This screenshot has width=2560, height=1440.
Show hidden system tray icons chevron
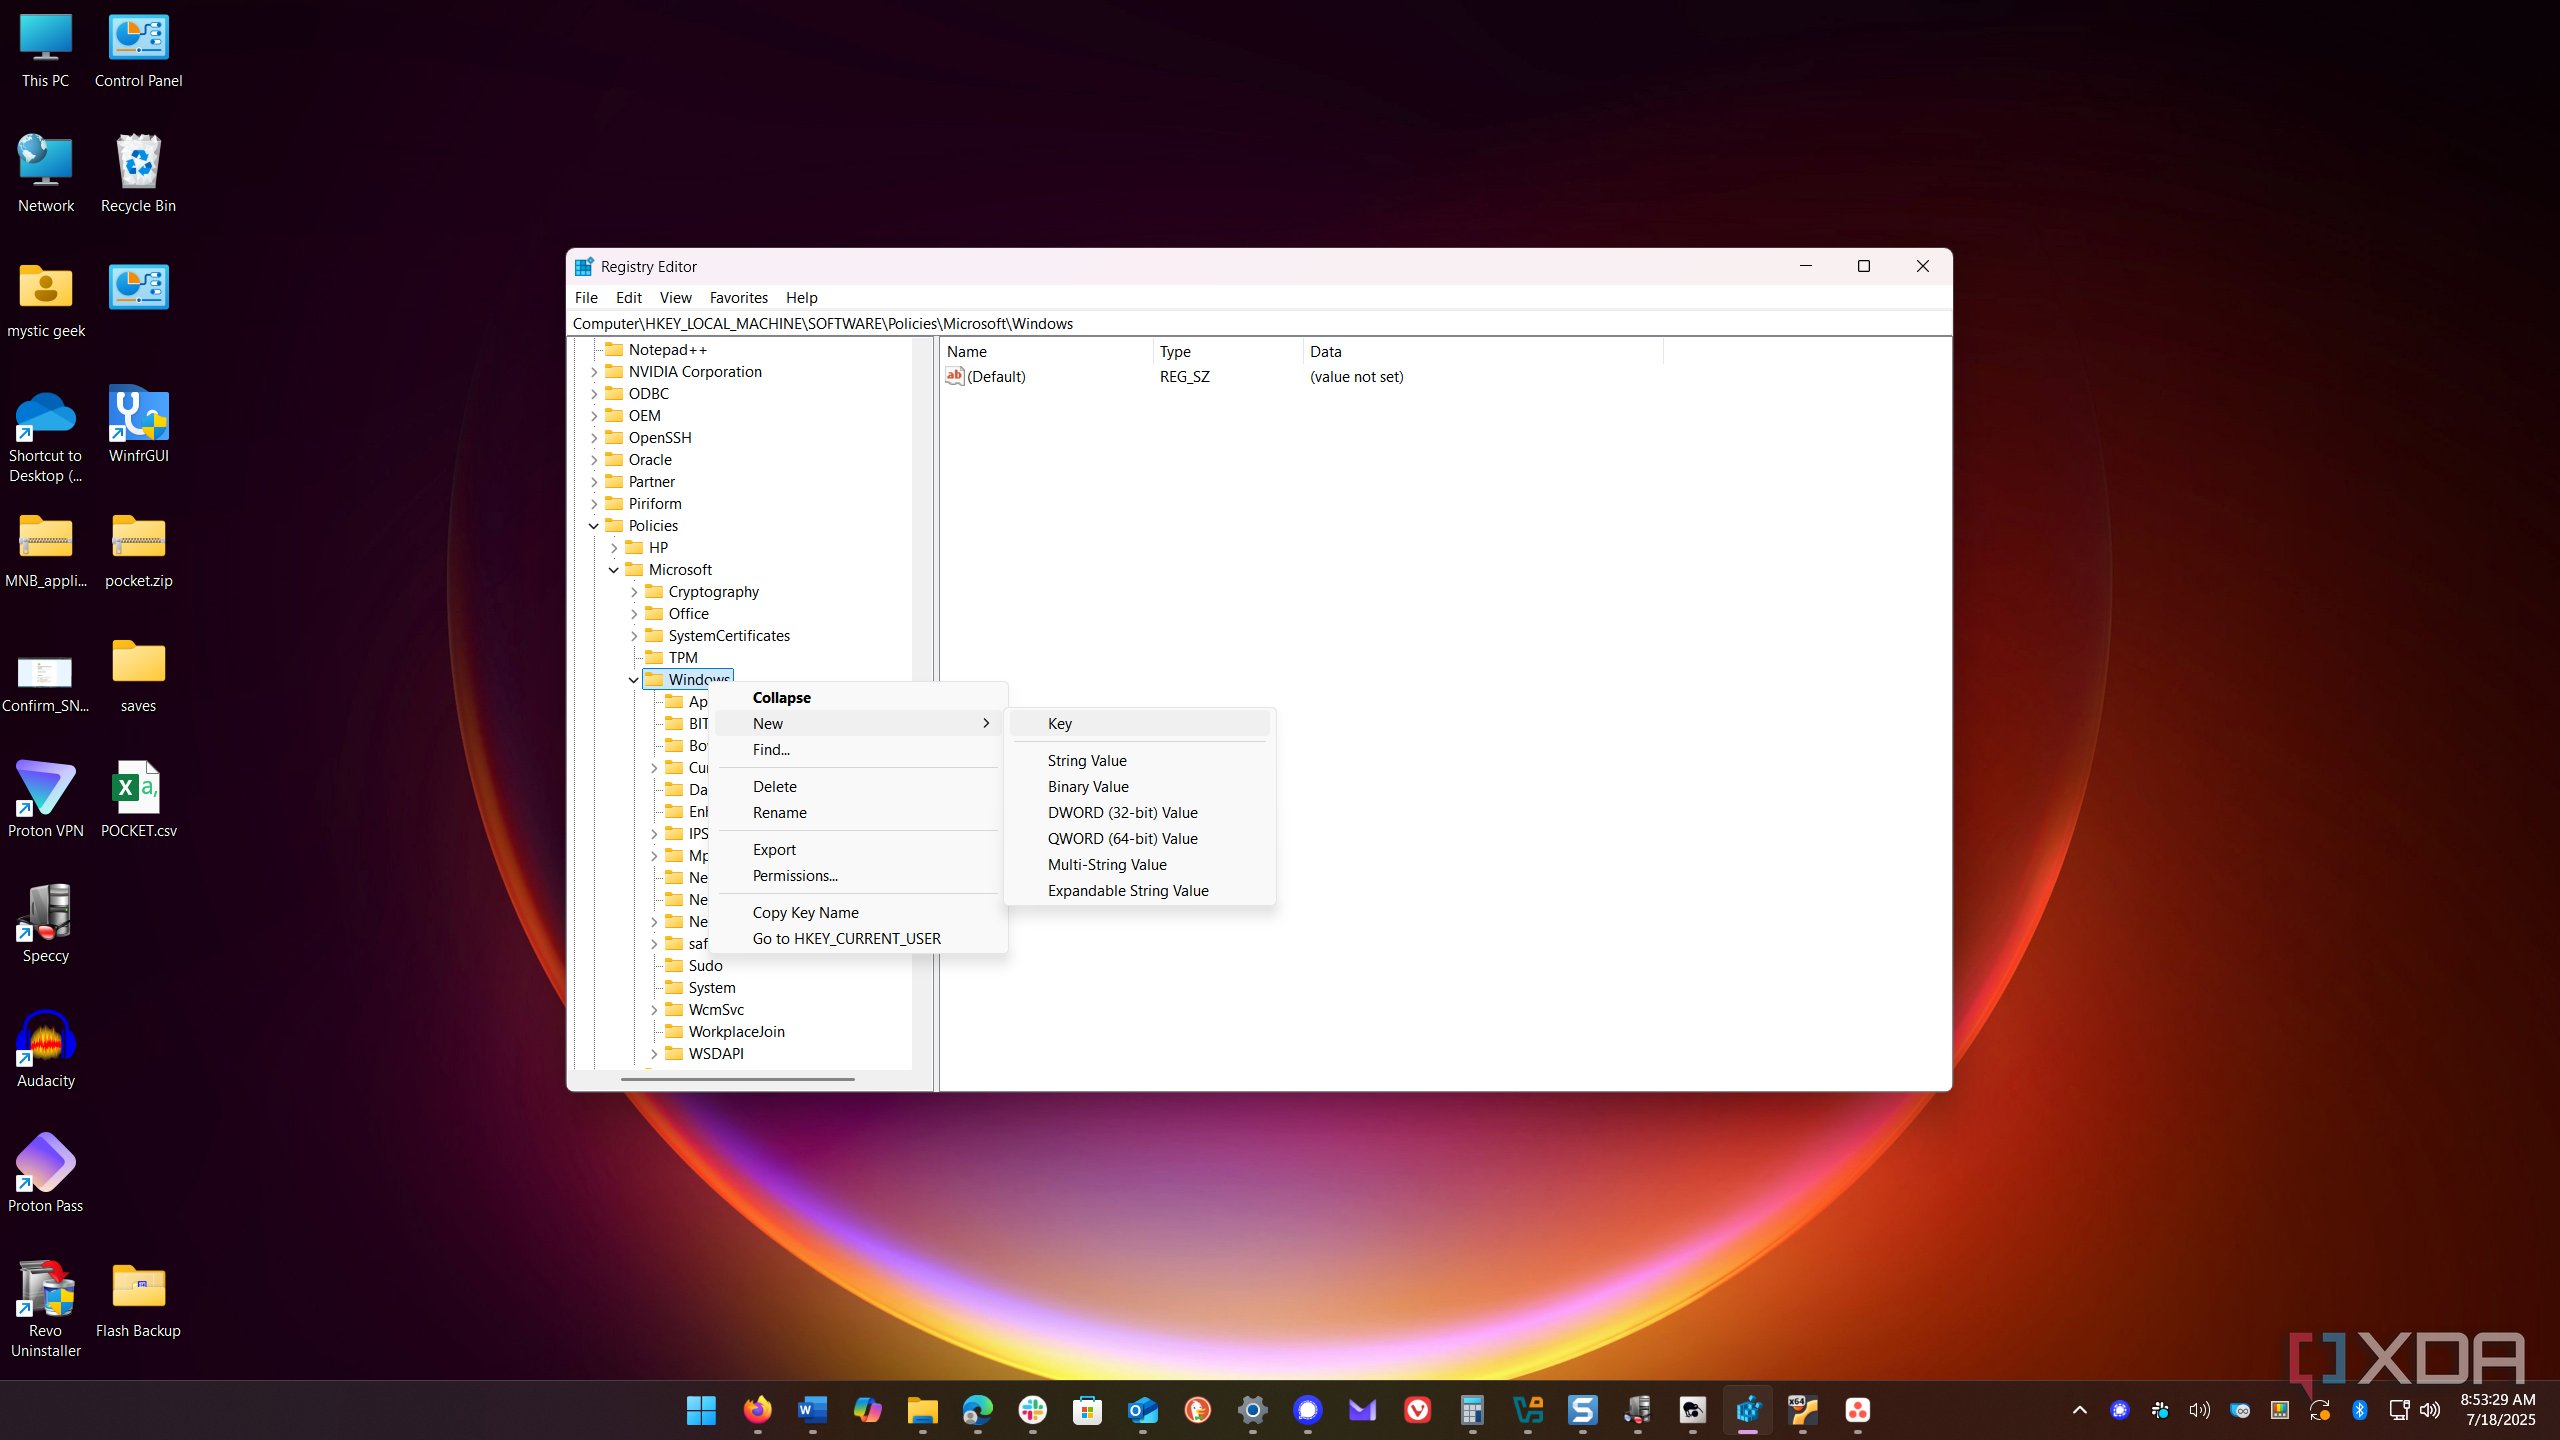pos(2080,1410)
